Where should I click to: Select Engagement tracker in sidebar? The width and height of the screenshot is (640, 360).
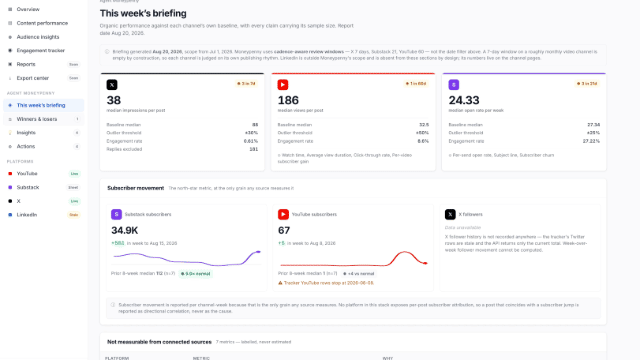coord(43,50)
